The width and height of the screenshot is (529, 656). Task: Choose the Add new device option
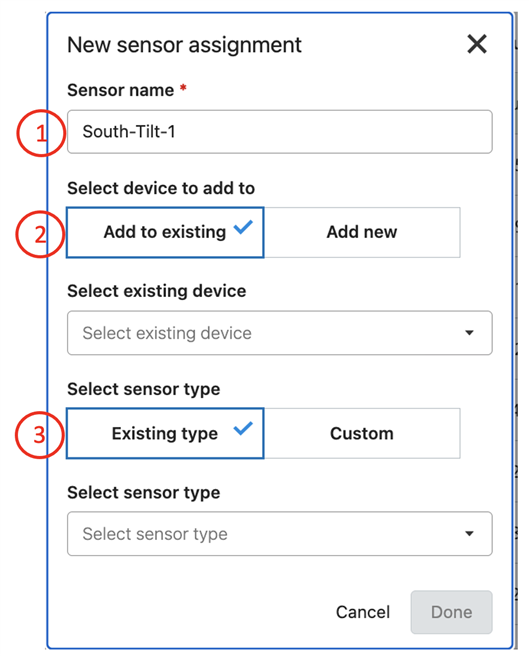click(362, 232)
